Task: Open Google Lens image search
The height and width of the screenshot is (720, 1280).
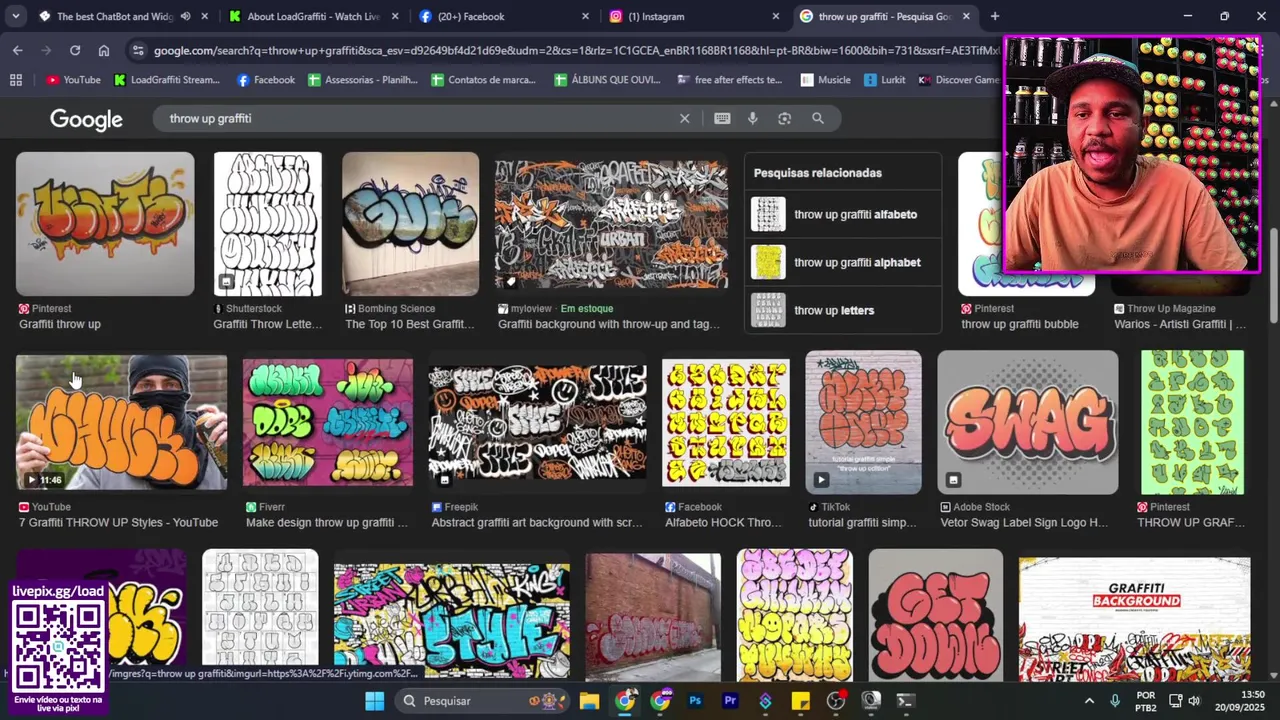Action: pyautogui.click(x=785, y=118)
